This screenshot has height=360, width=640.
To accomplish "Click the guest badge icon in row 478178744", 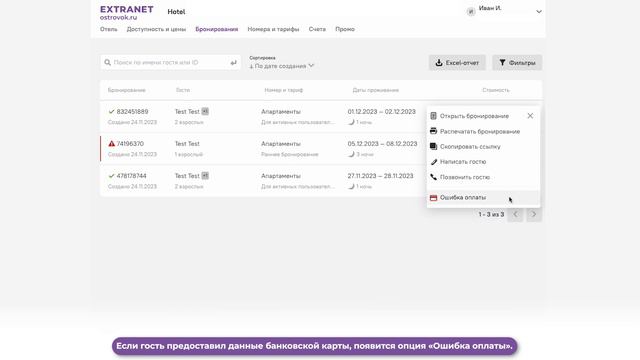I will 205,176.
